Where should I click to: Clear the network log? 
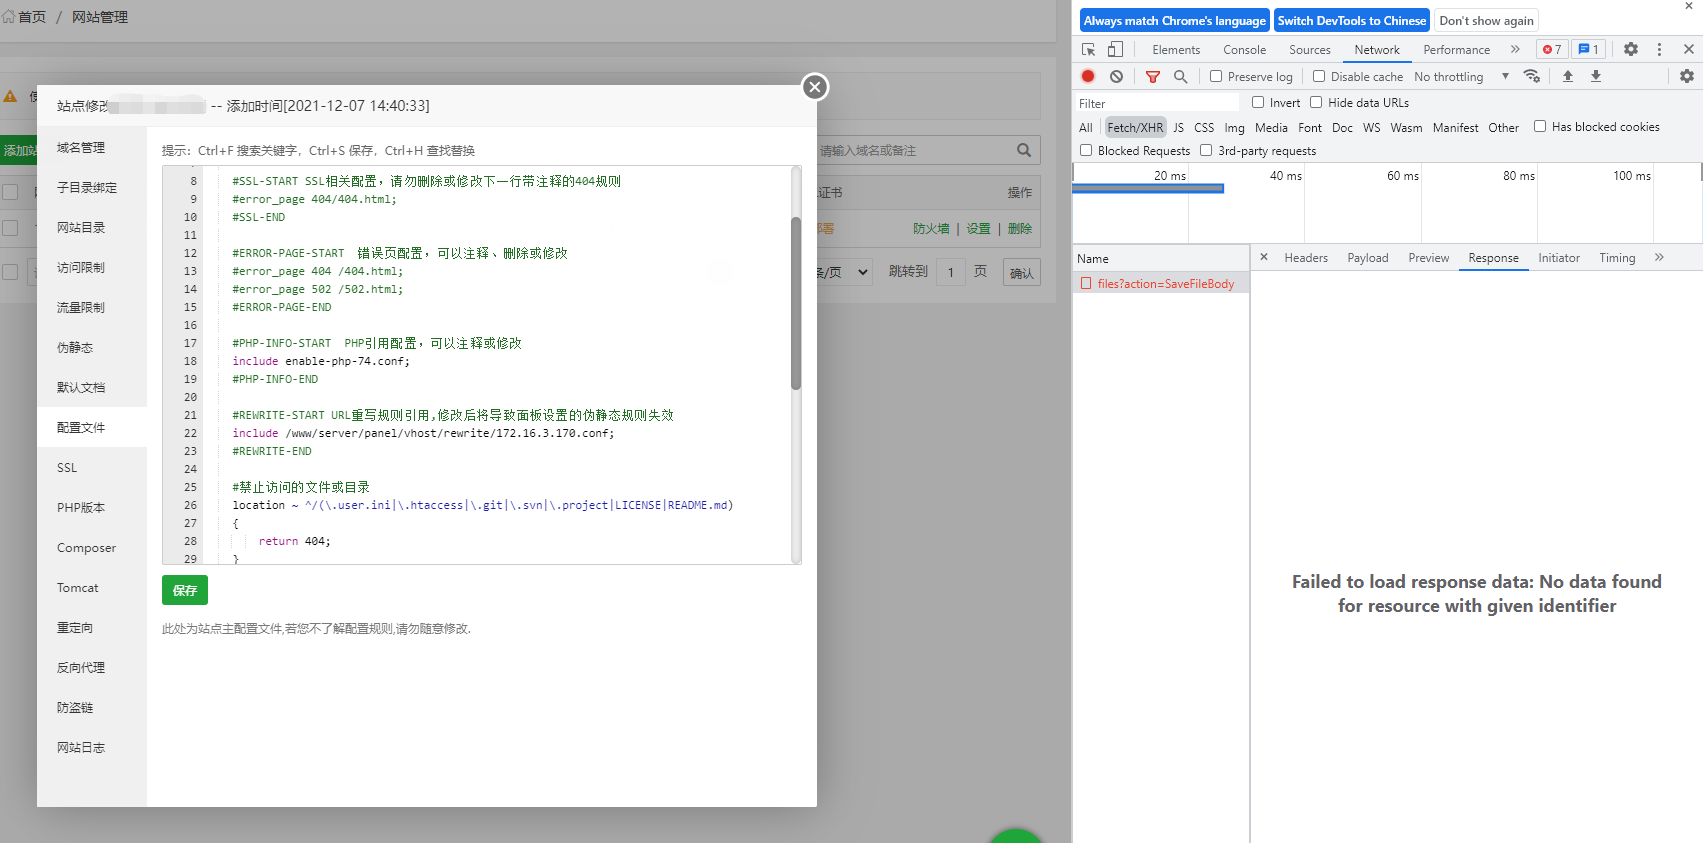[1116, 76]
